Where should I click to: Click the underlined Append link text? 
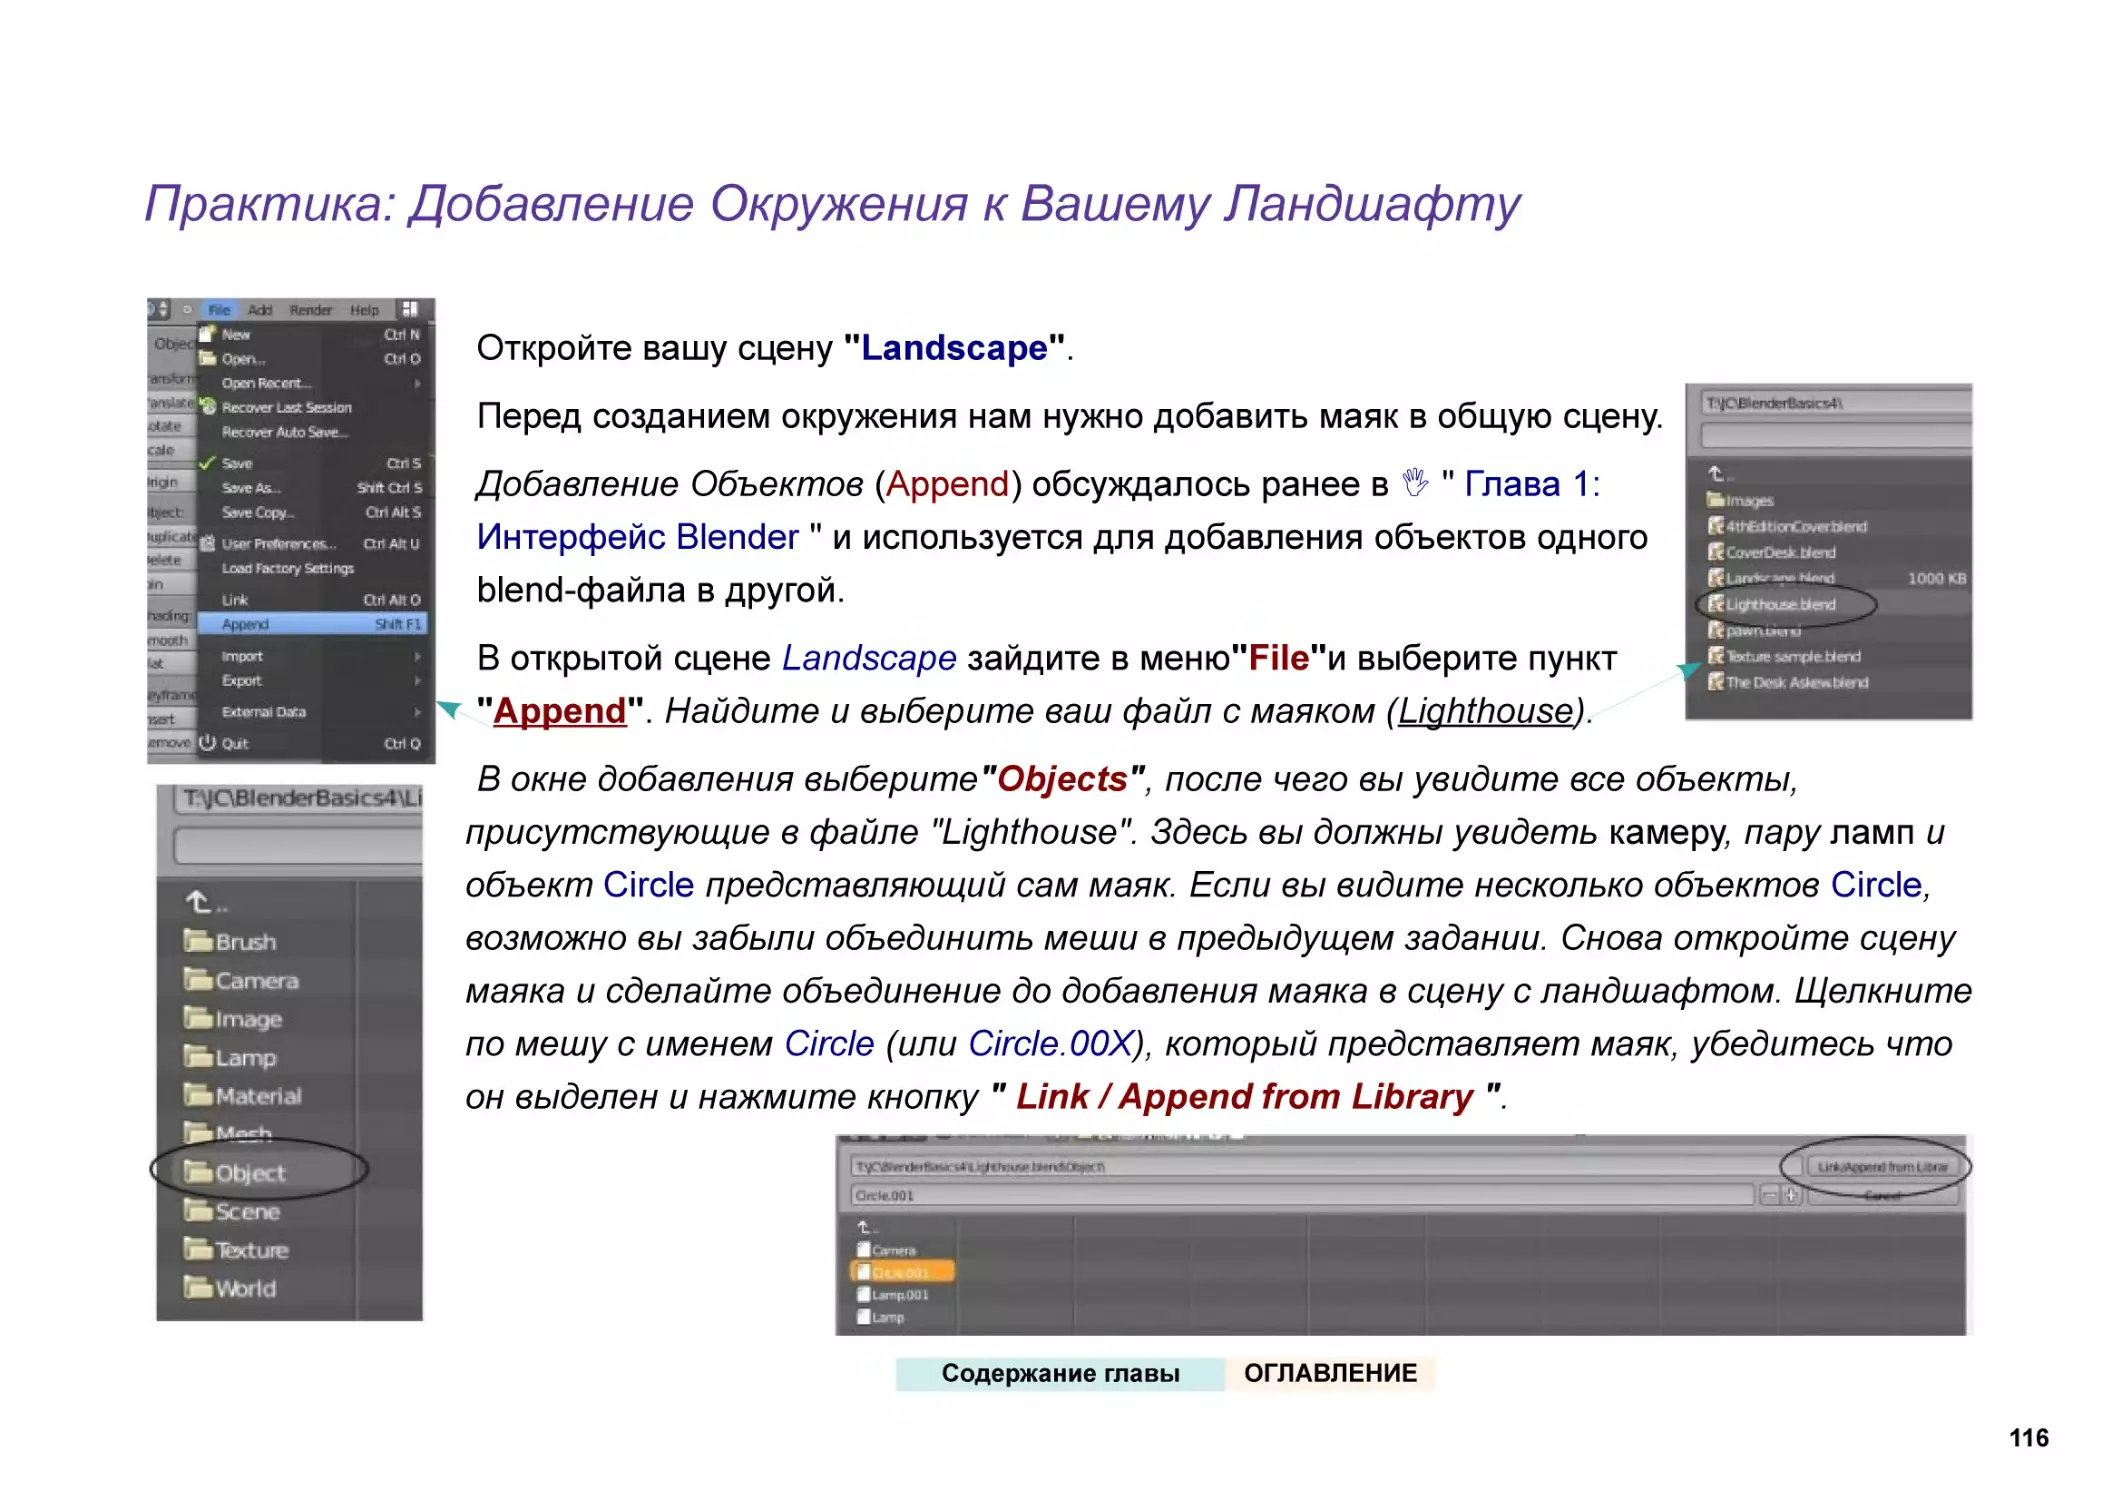(559, 711)
